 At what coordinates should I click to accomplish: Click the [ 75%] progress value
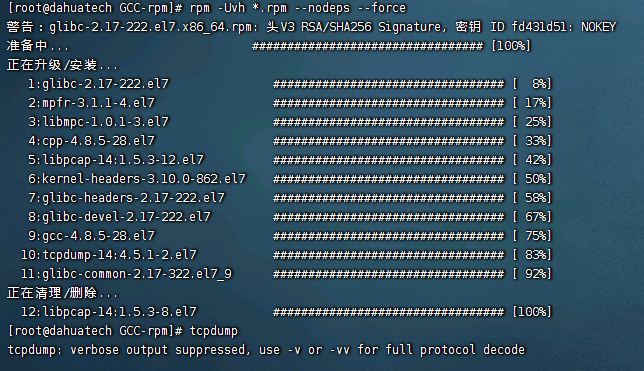(x=532, y=236)
